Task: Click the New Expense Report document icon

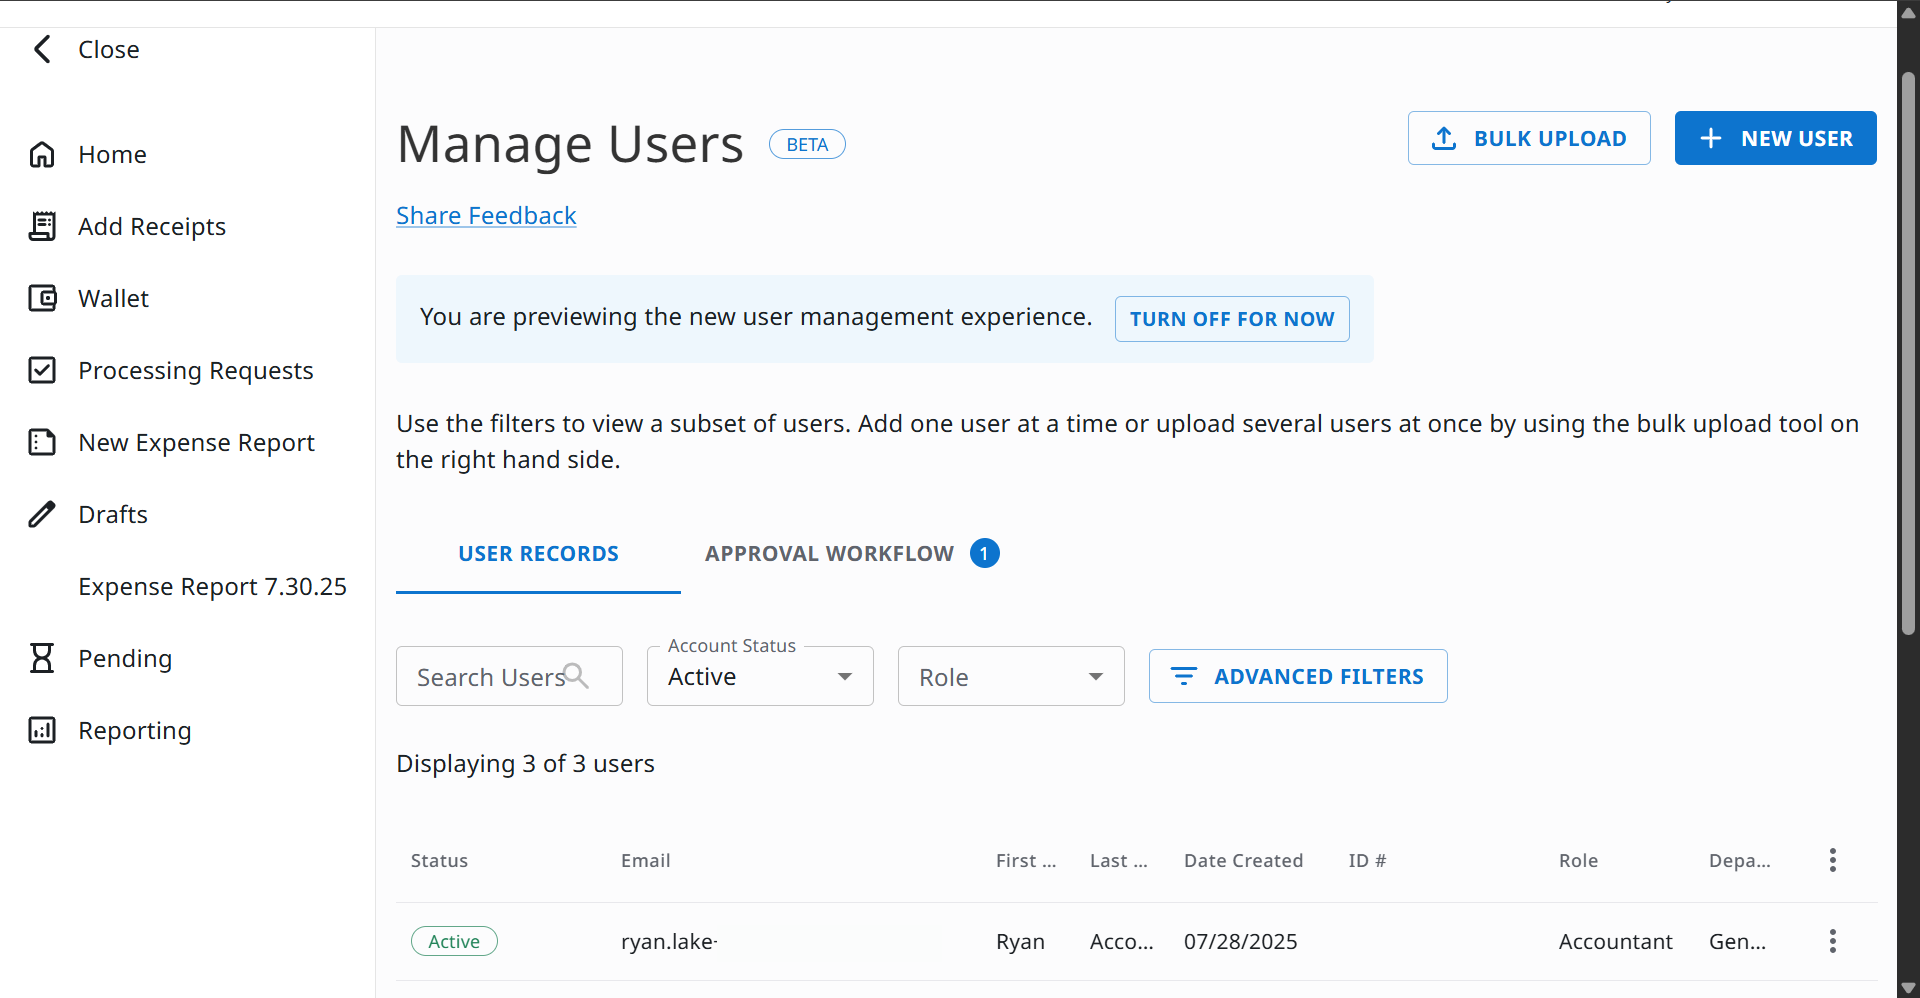Action: (42, 442)
